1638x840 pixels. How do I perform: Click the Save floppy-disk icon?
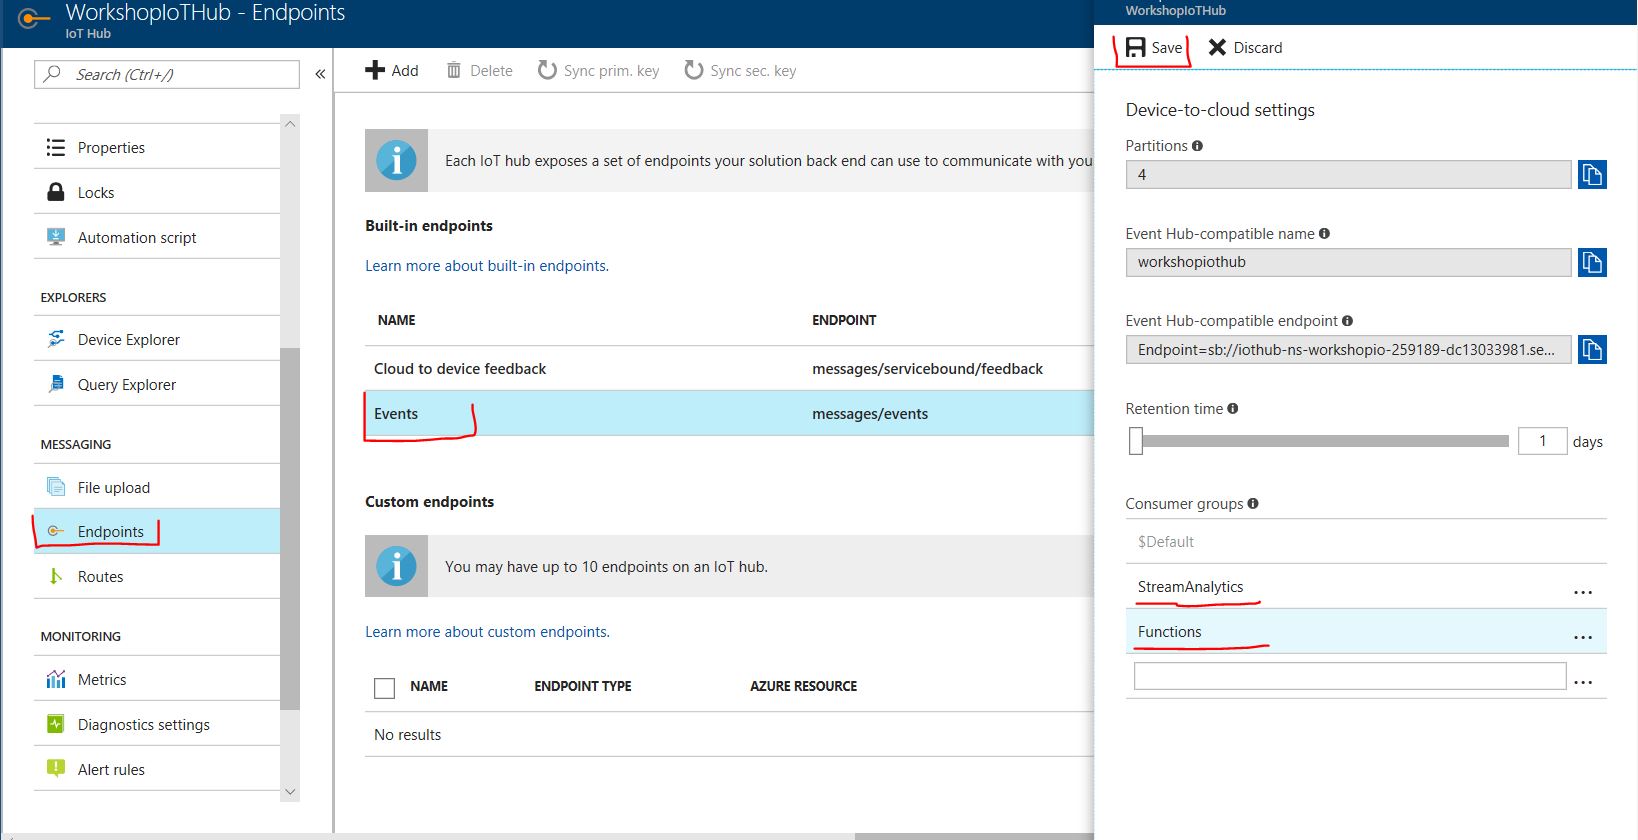pos(1135,48)
